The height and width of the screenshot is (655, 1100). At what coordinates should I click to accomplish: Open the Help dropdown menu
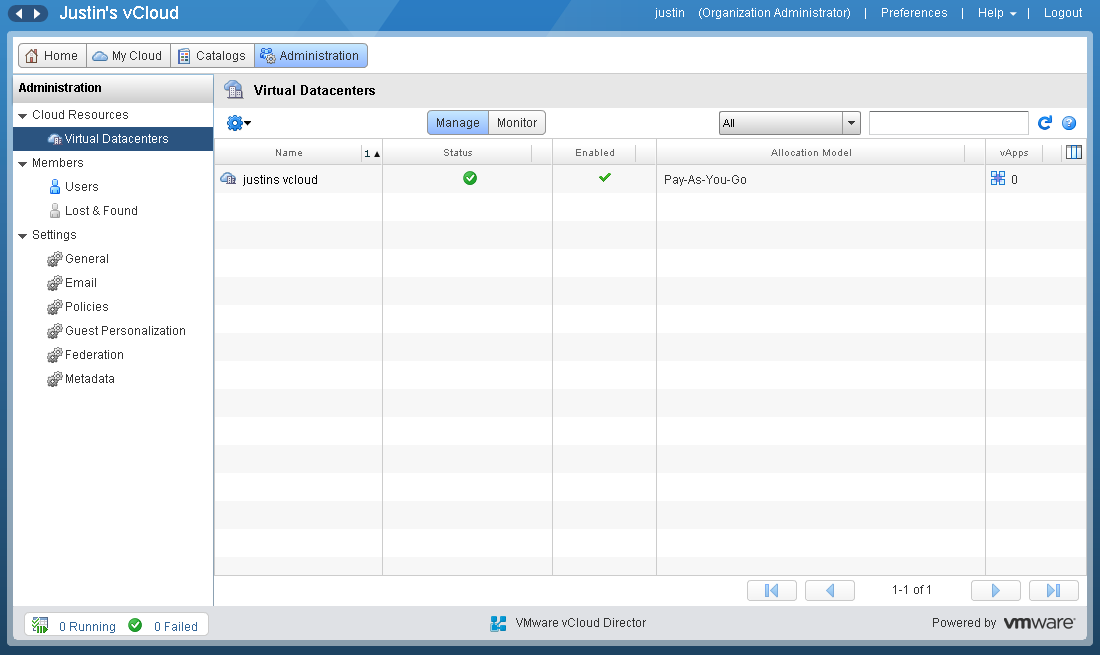pos(997,13)
